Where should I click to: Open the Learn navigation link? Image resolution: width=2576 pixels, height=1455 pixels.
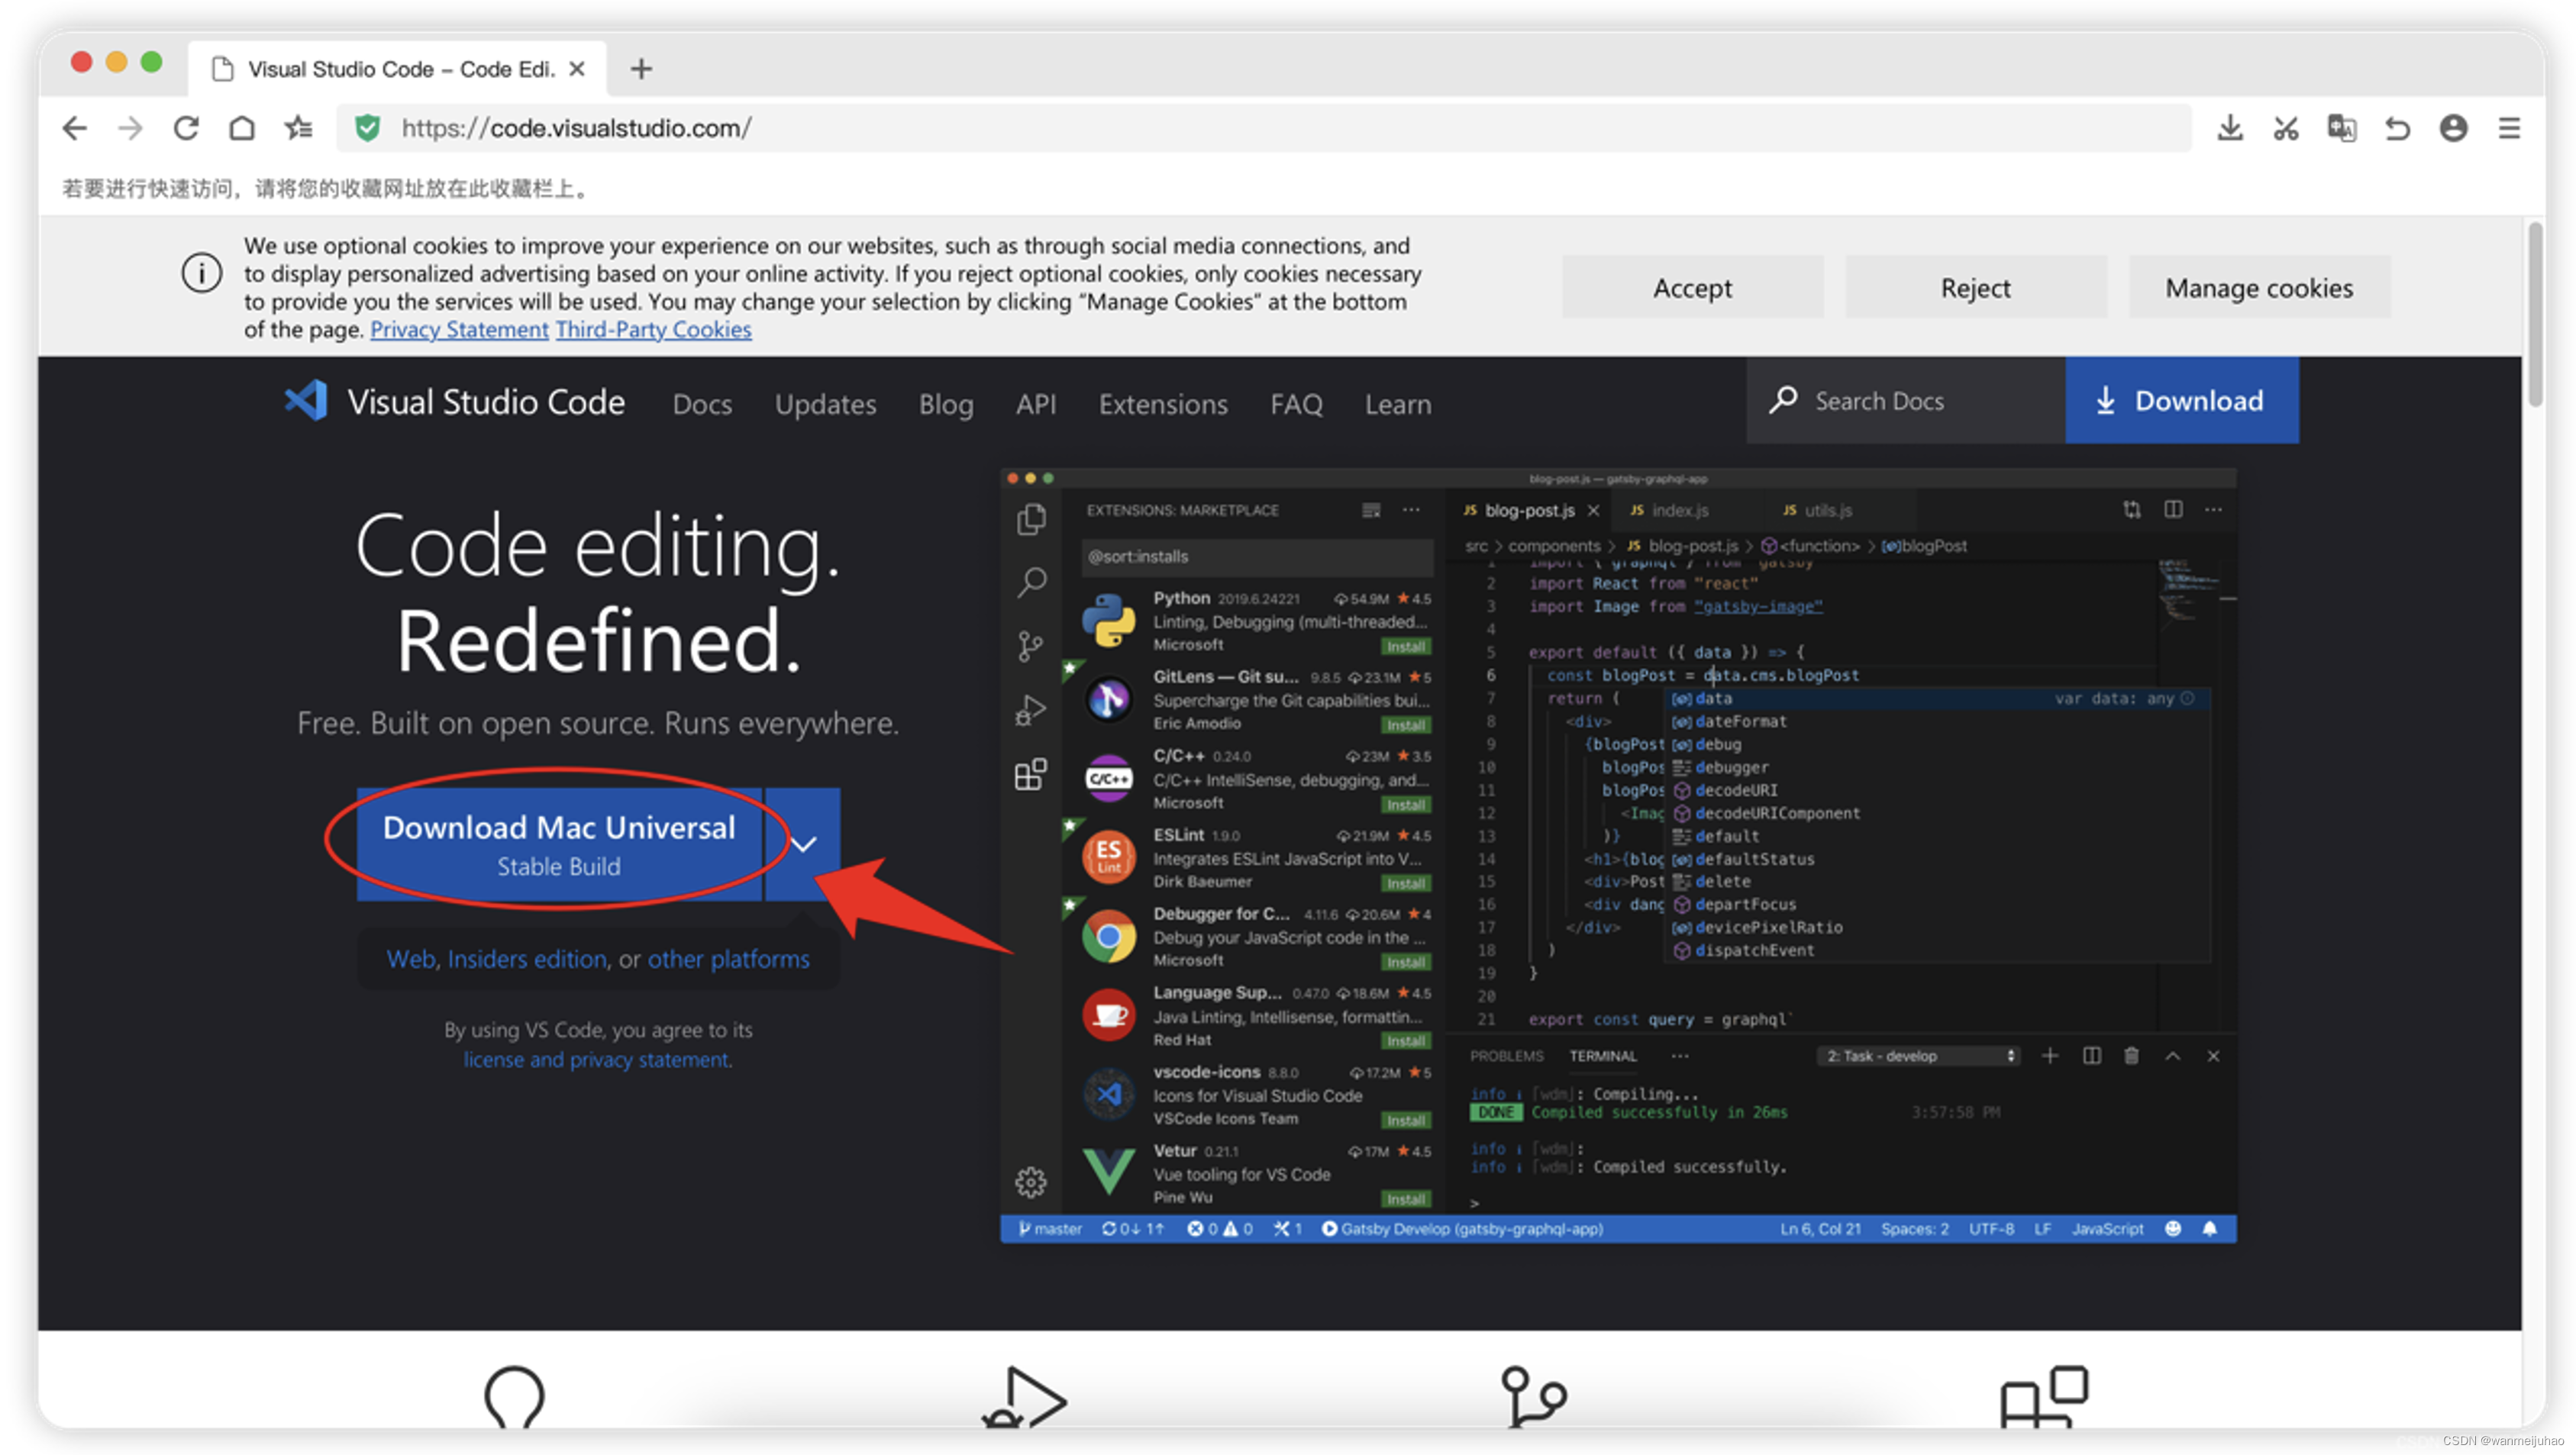(1398, 404)
